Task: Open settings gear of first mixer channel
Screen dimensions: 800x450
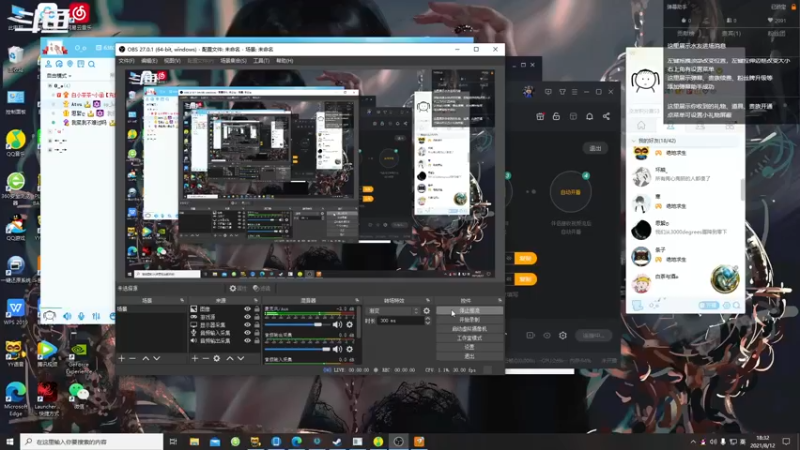Action: click(x=349, y=324)
